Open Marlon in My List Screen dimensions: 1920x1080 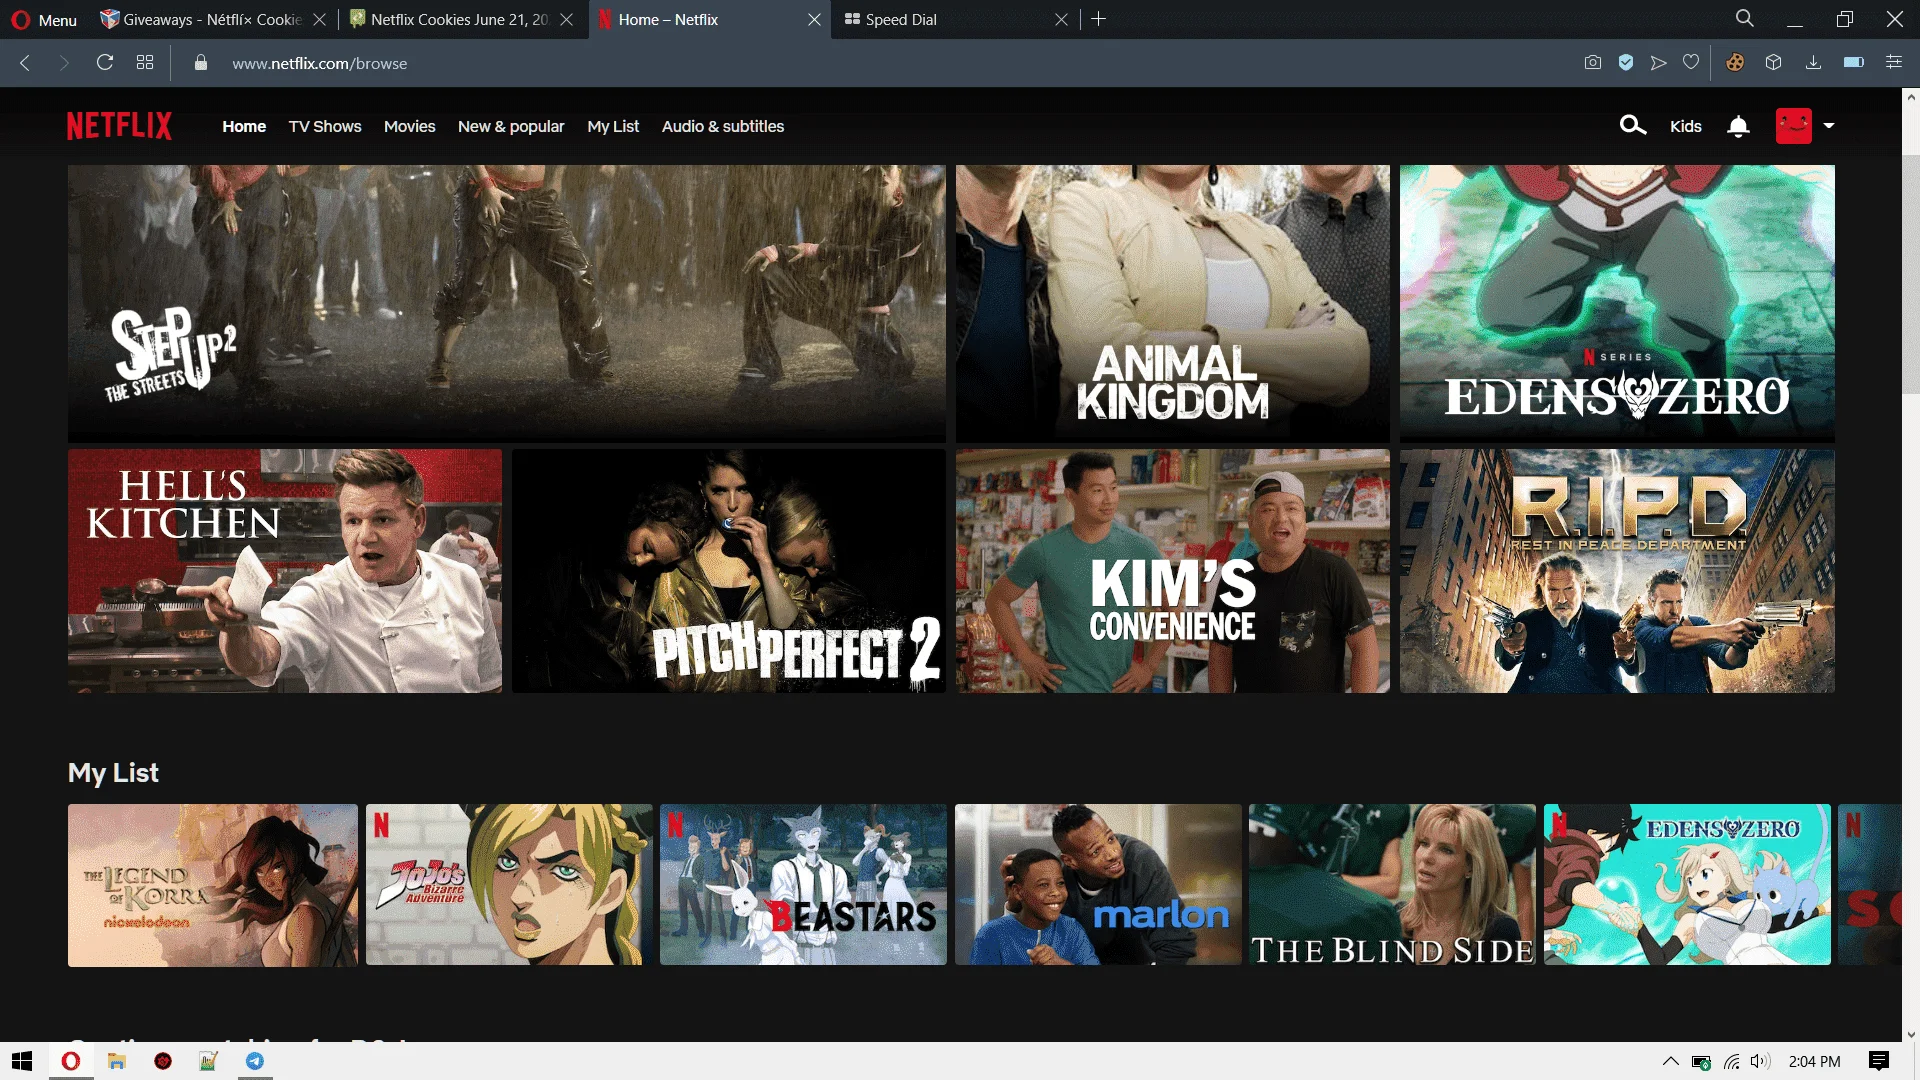pyautogui.click(x=1098, y=885)
